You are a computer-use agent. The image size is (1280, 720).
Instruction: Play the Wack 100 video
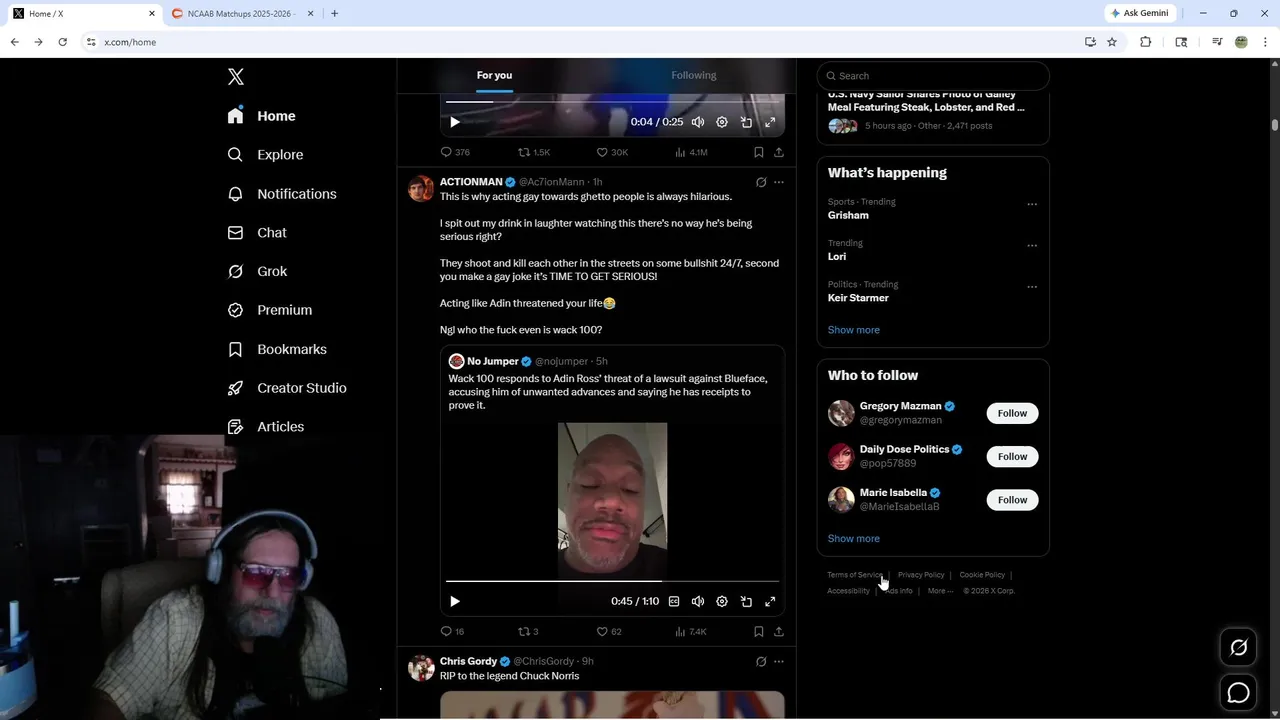pos(455,601)
